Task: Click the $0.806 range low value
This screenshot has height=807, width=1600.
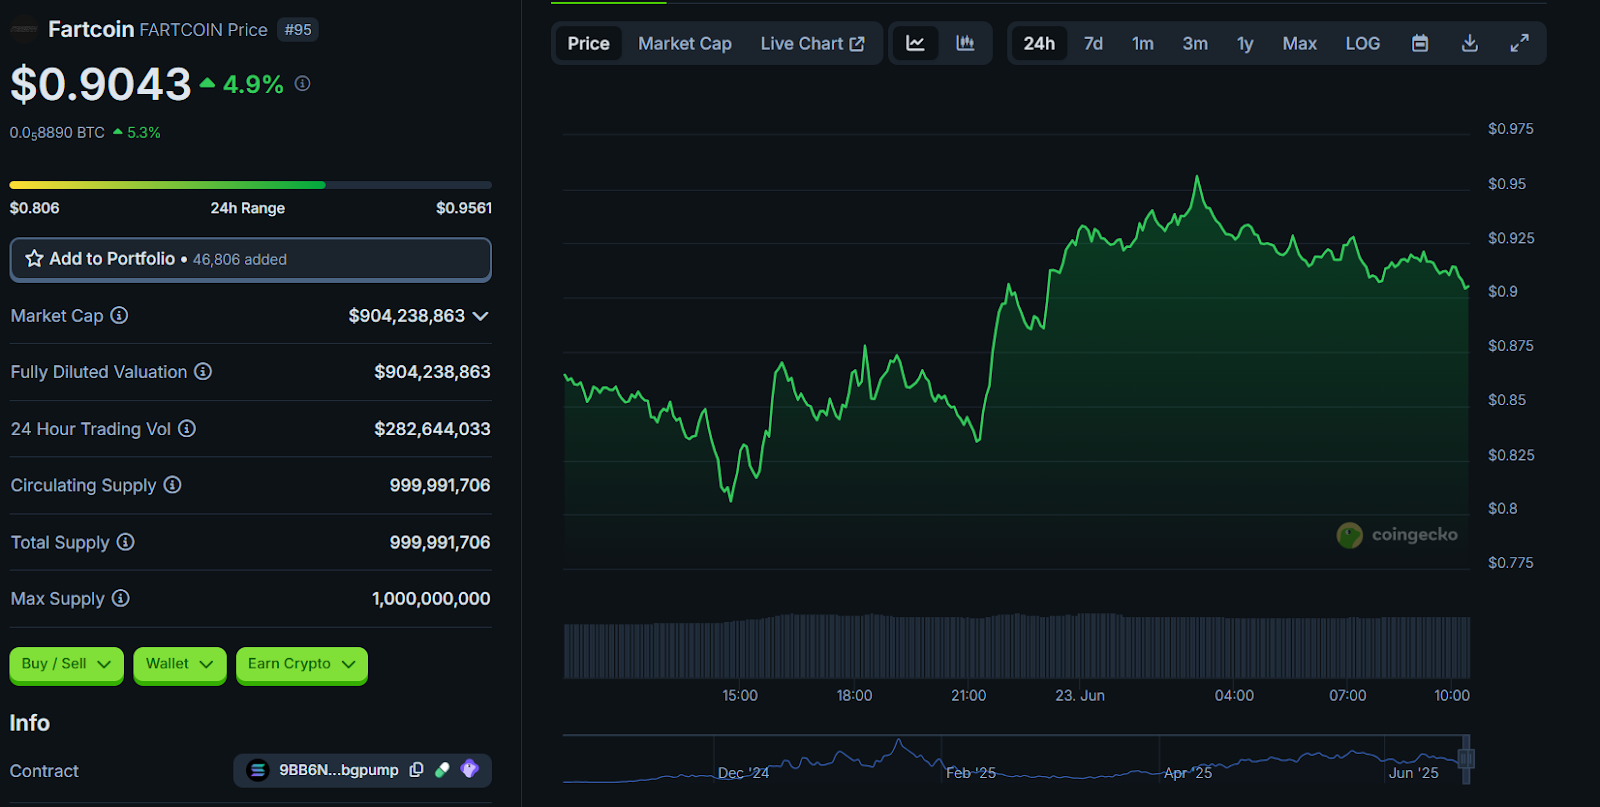Action: (35, 208)
